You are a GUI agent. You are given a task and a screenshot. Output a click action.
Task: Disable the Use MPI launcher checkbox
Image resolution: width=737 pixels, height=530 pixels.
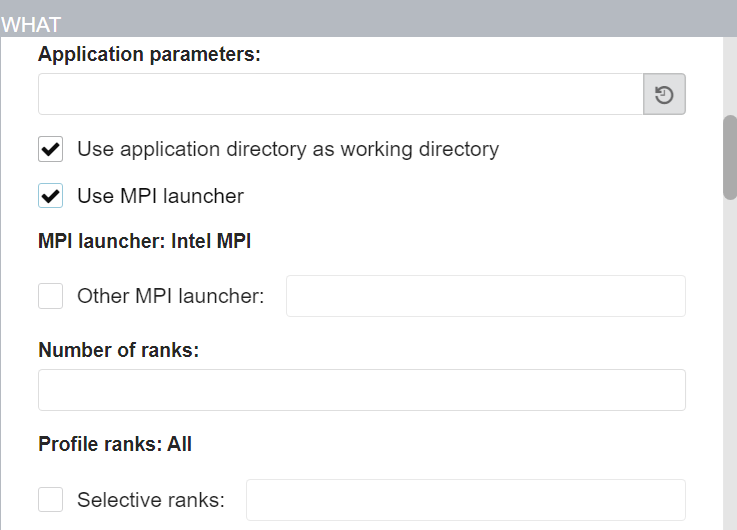click(x=51, y=196)
